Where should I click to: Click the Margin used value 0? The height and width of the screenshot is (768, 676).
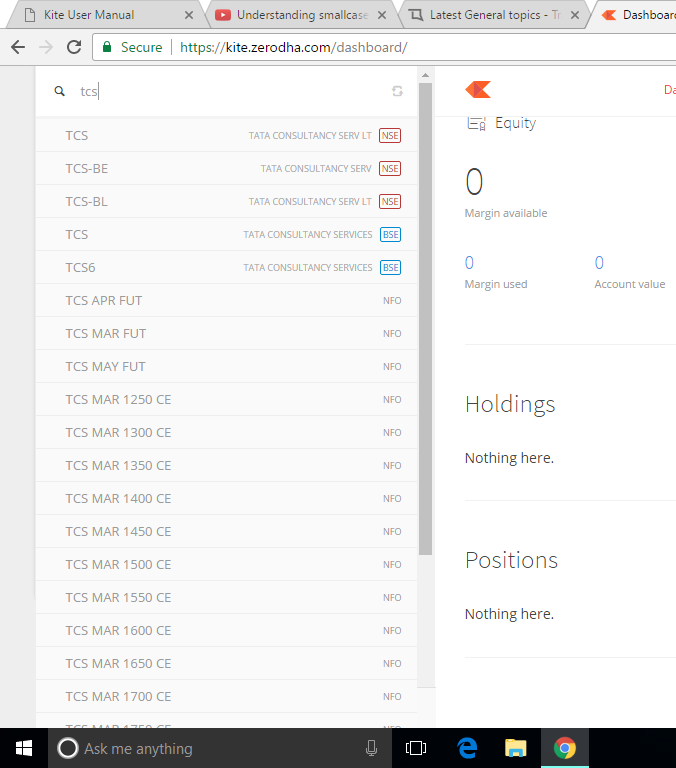pyautogui.click(x=469, y=263)
